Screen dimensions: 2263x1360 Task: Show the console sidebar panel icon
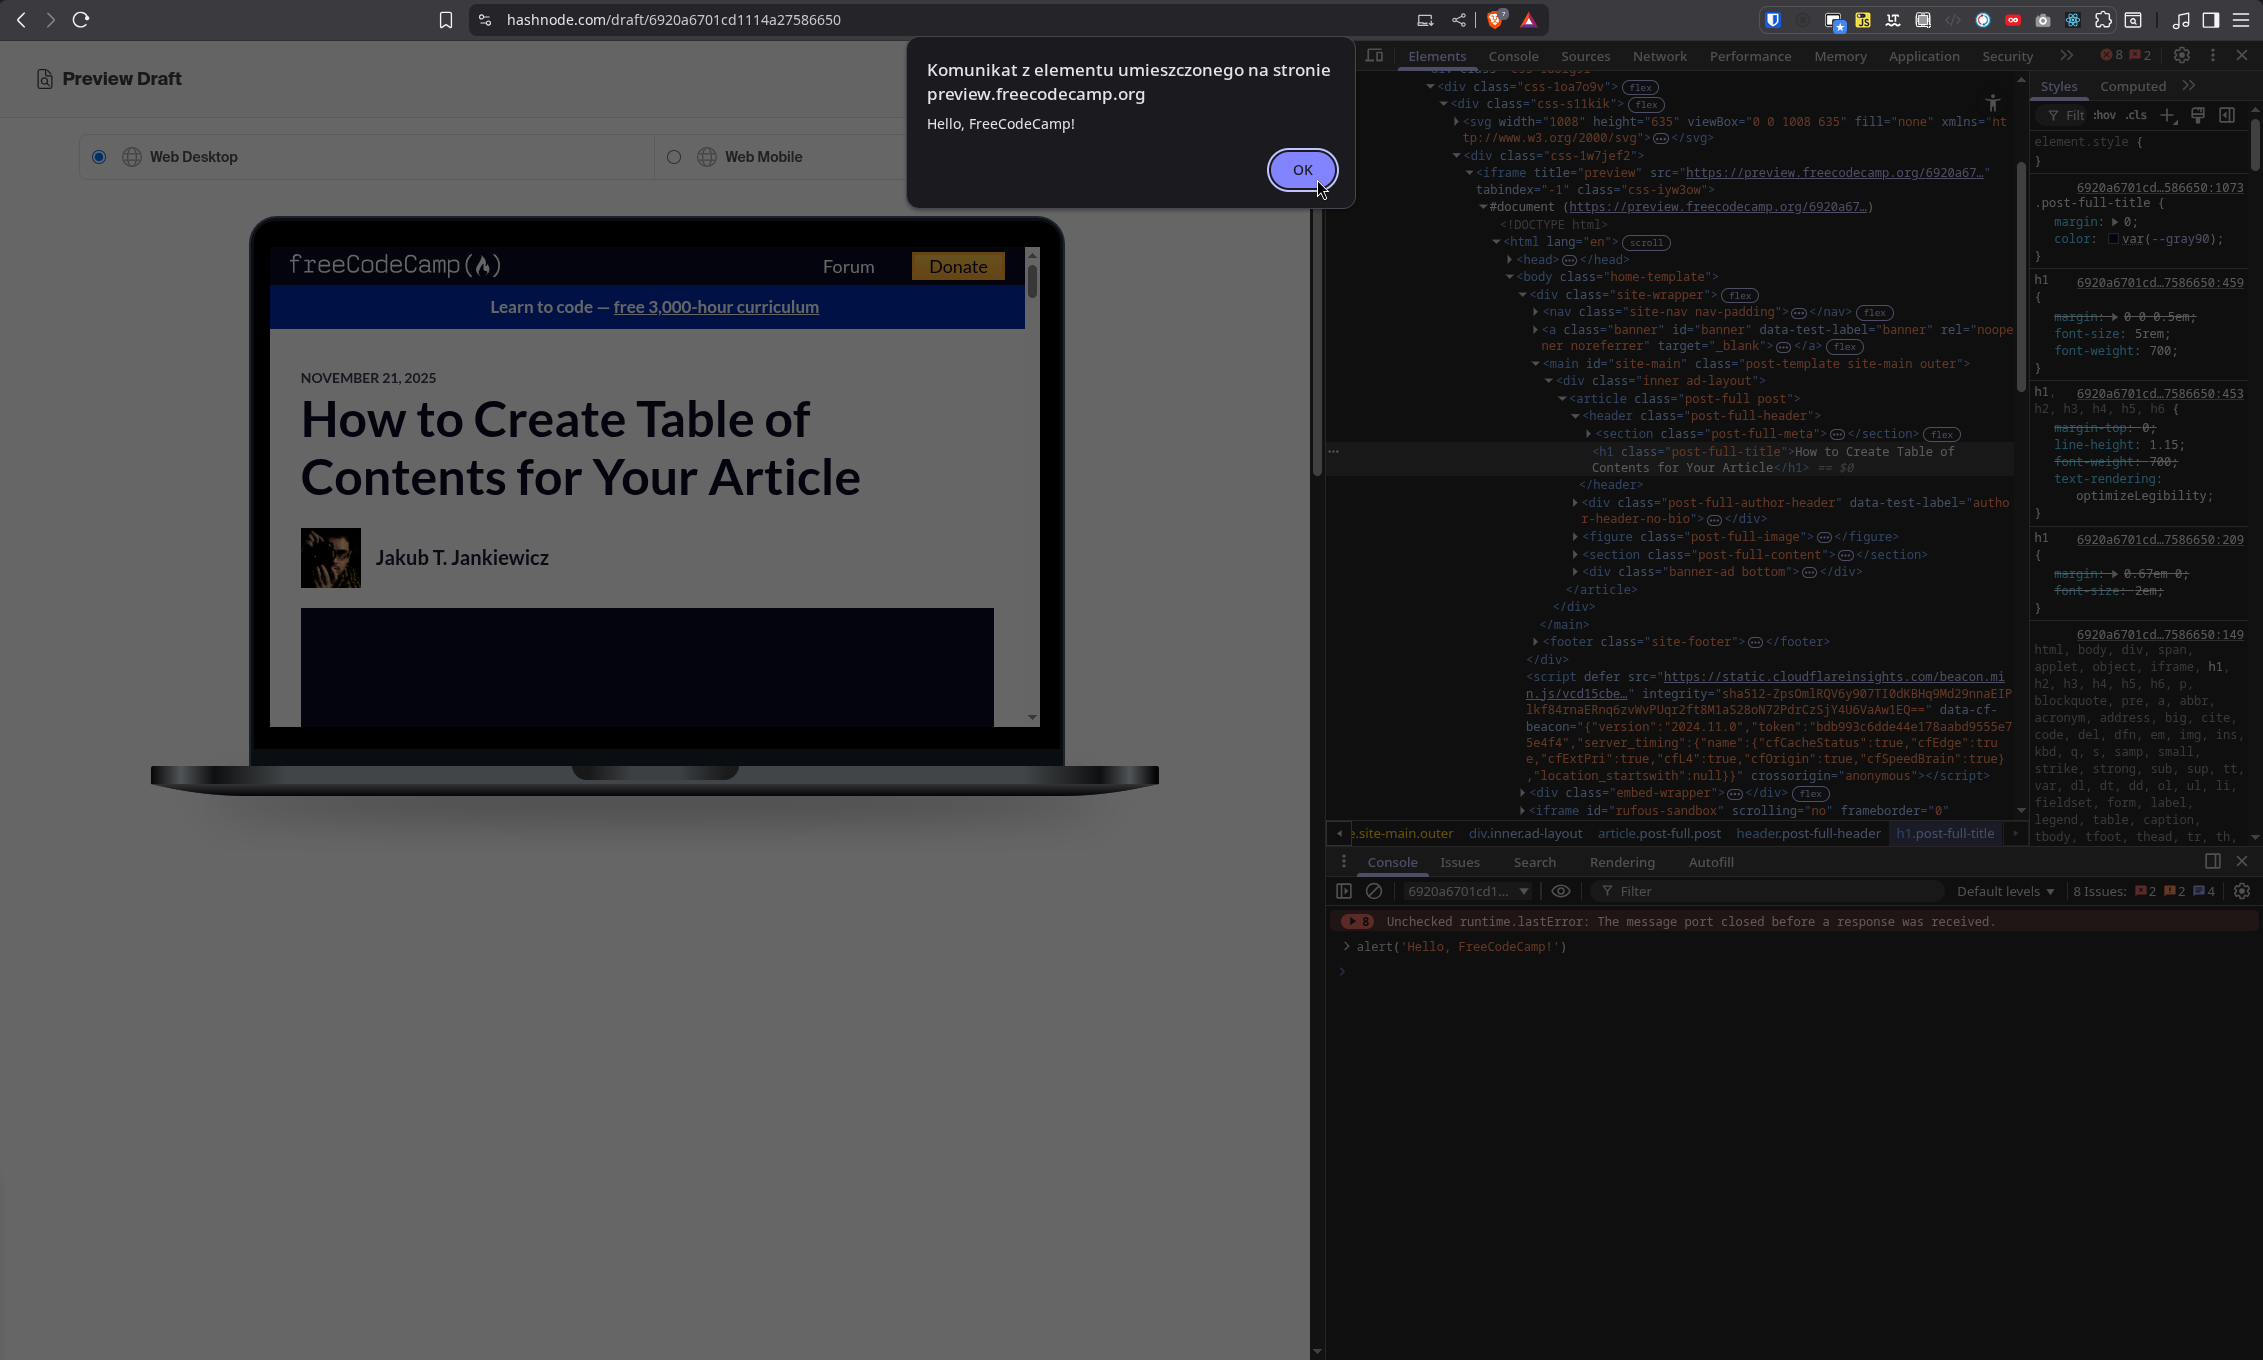1344,891
